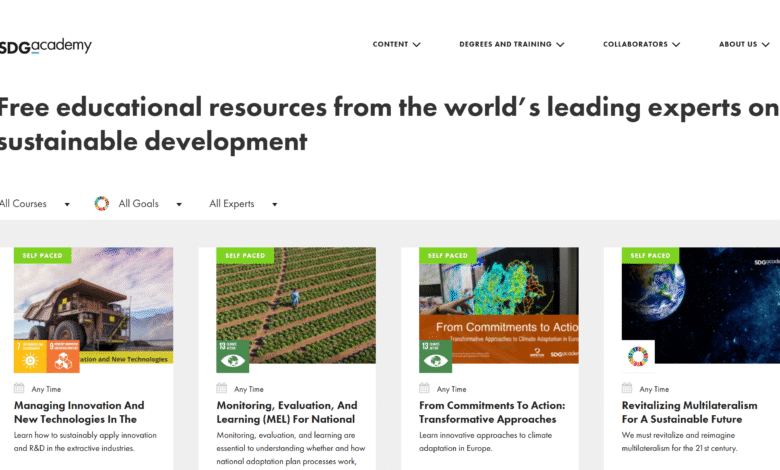Expand the All Experts filter dropdown
Viewport: 780px width, 470px height.
pos(243,204)
